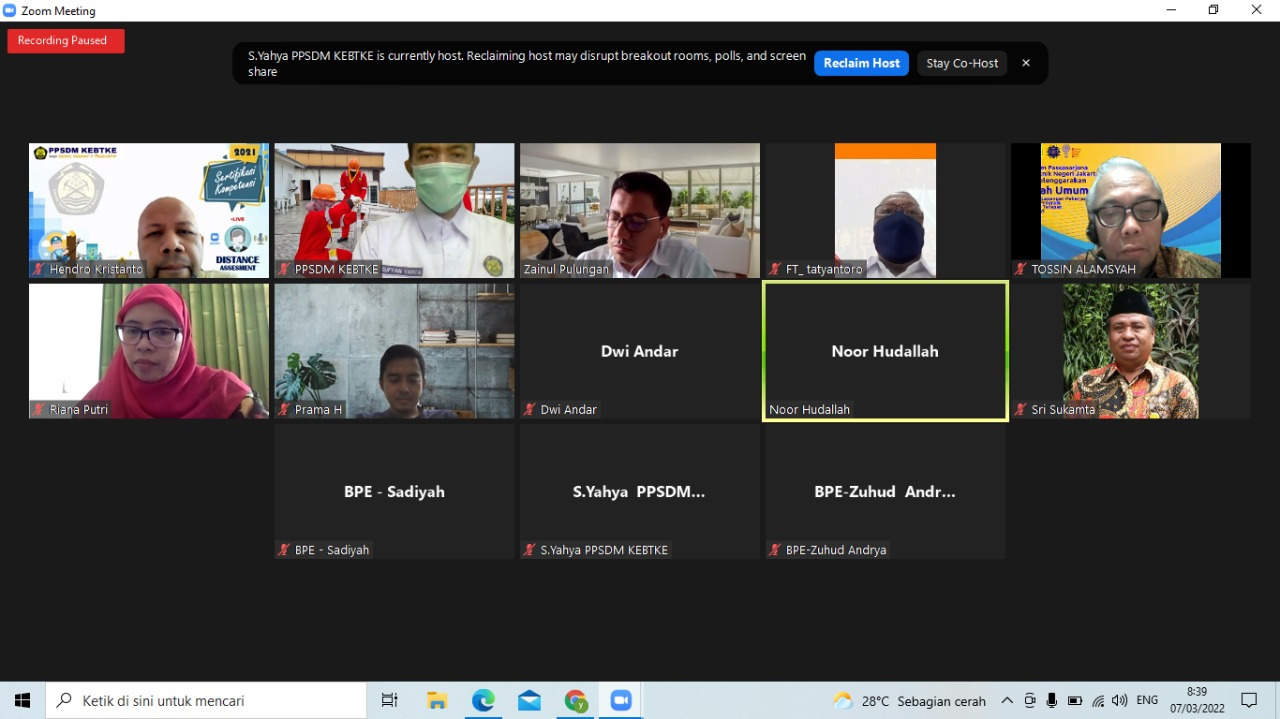Switch to Google Chrome in the taskbar
The image size is (1280, 719).
click(x=575, y=700)
